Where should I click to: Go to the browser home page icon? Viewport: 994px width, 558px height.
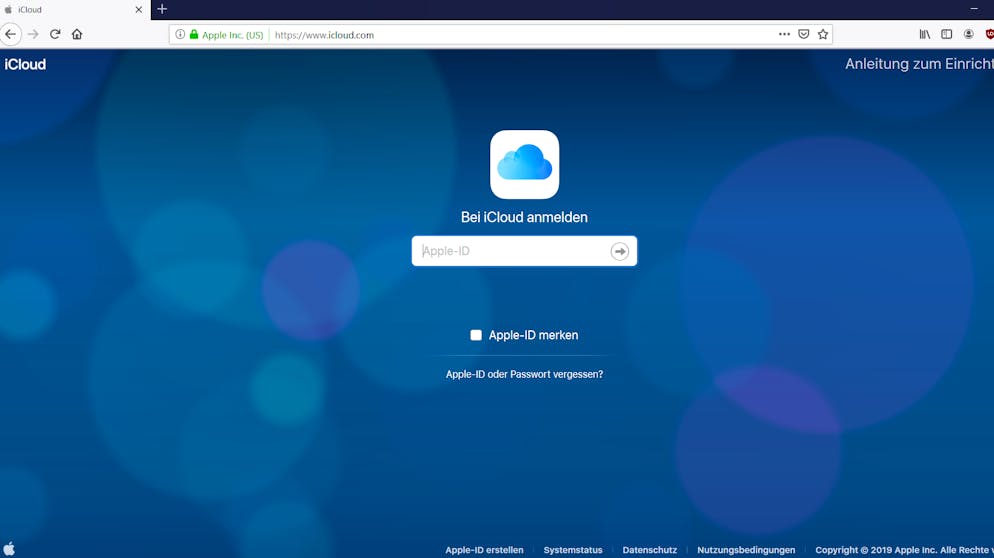coord(77,34)
